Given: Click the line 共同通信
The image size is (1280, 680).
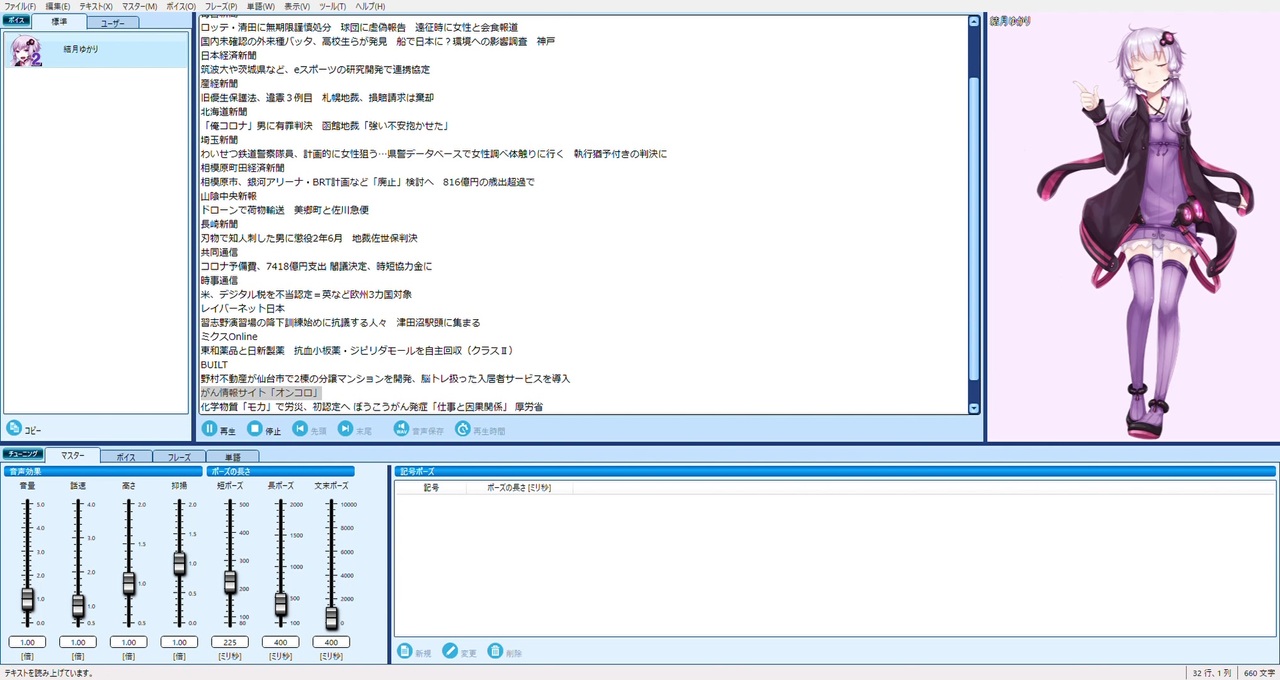Looking at the screenshot, I should pyautogui.click(x=219, y=252).
